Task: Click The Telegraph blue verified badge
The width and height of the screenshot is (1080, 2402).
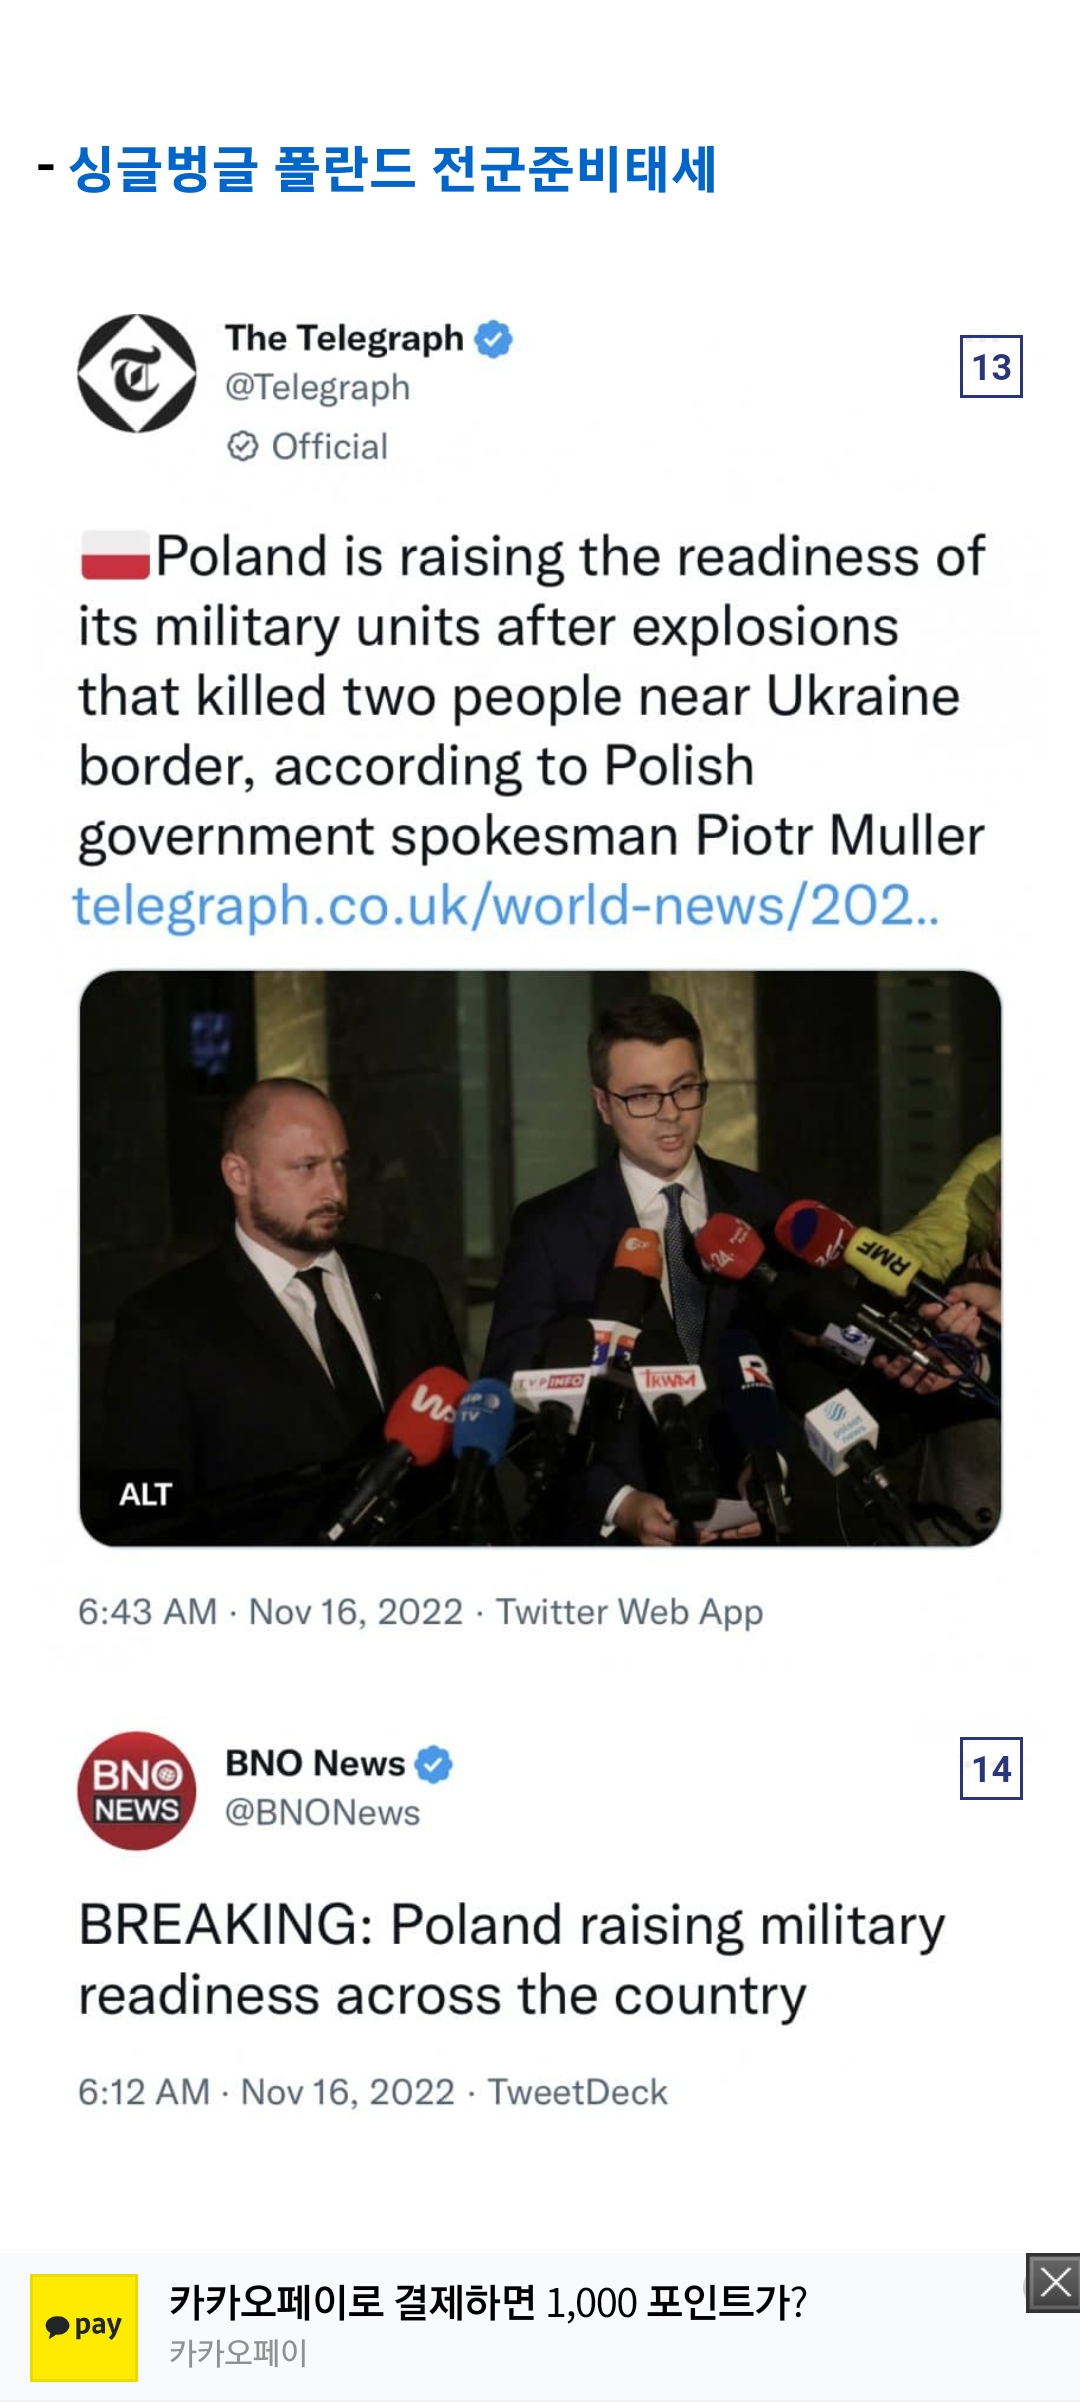Action: click(493, 339)
